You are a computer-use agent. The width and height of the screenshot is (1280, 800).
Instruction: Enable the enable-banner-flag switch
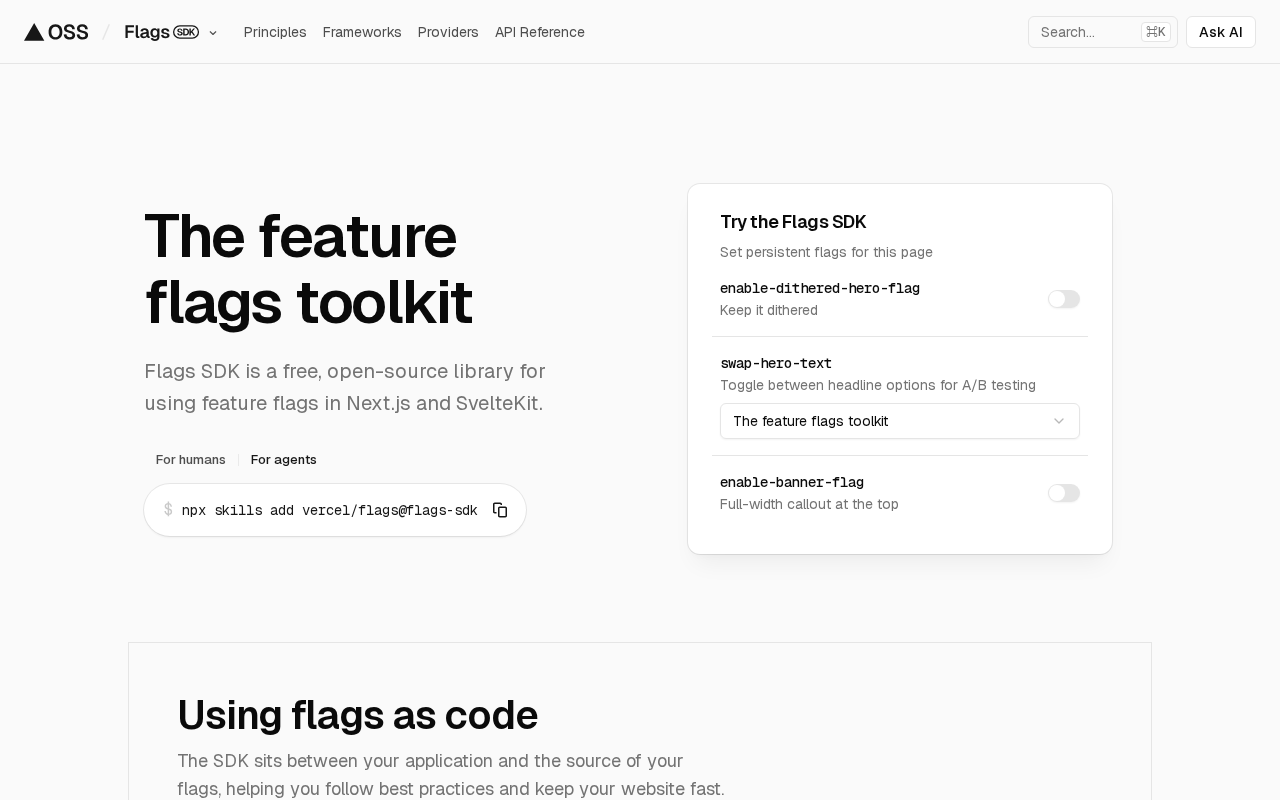pyautogui.click(x=1063, y=493)
